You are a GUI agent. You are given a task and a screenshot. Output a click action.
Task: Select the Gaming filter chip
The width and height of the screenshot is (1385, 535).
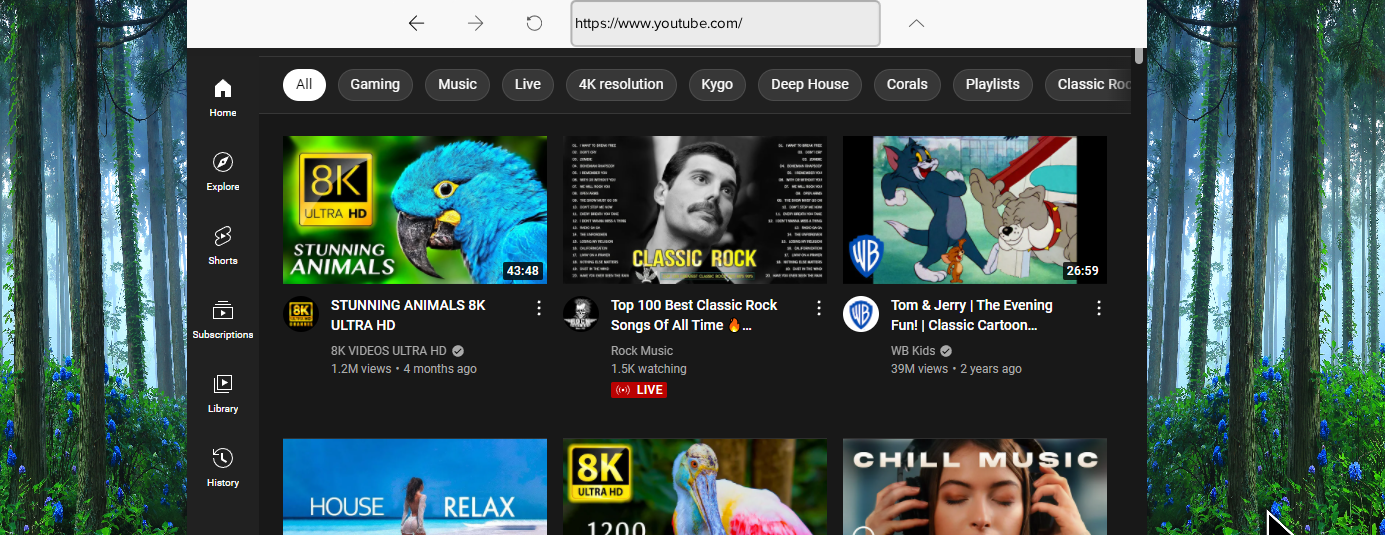375,85
